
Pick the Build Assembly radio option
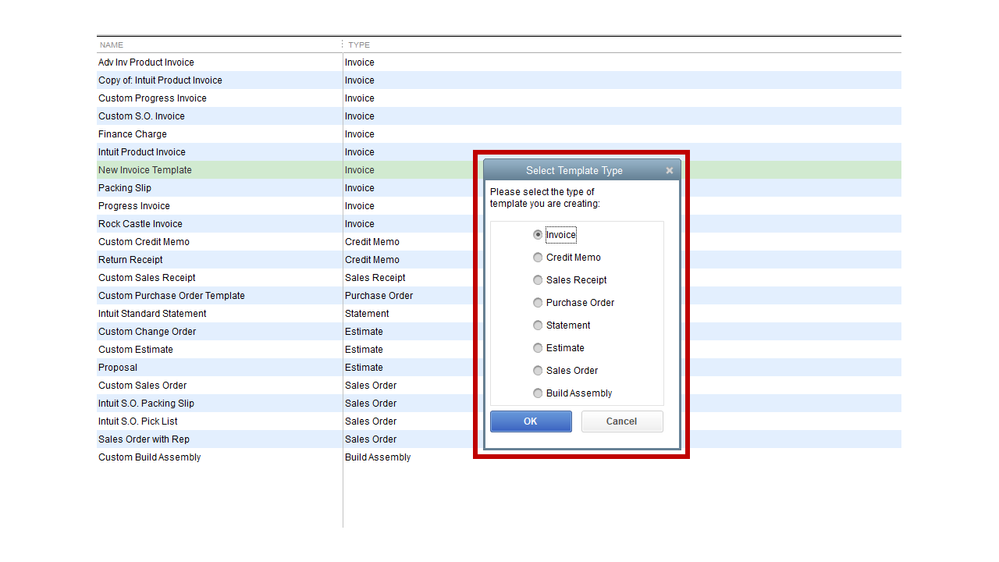[x=538, y=393]
